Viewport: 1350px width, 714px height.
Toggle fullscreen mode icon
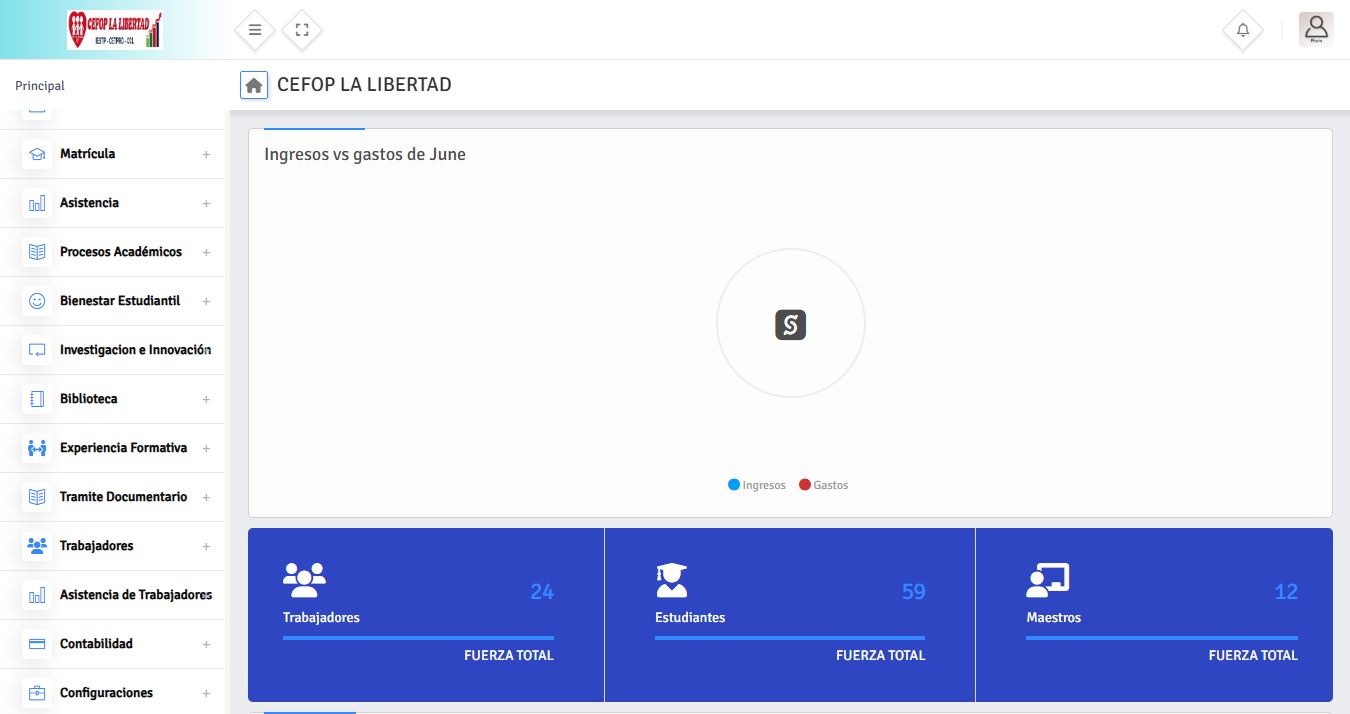click(302, 30)
